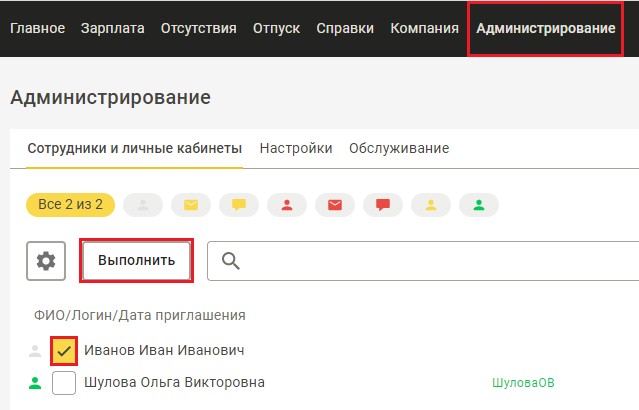The image size is (639, 410).
Task: Filter by yellow speech bubble icon
Action: click(x=239, y=205)
